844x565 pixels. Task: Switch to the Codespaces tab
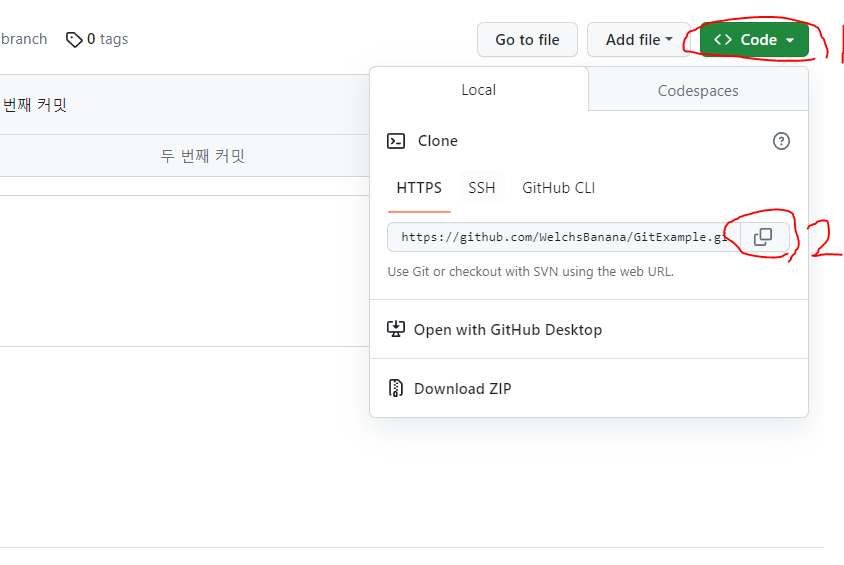point(698,91)
